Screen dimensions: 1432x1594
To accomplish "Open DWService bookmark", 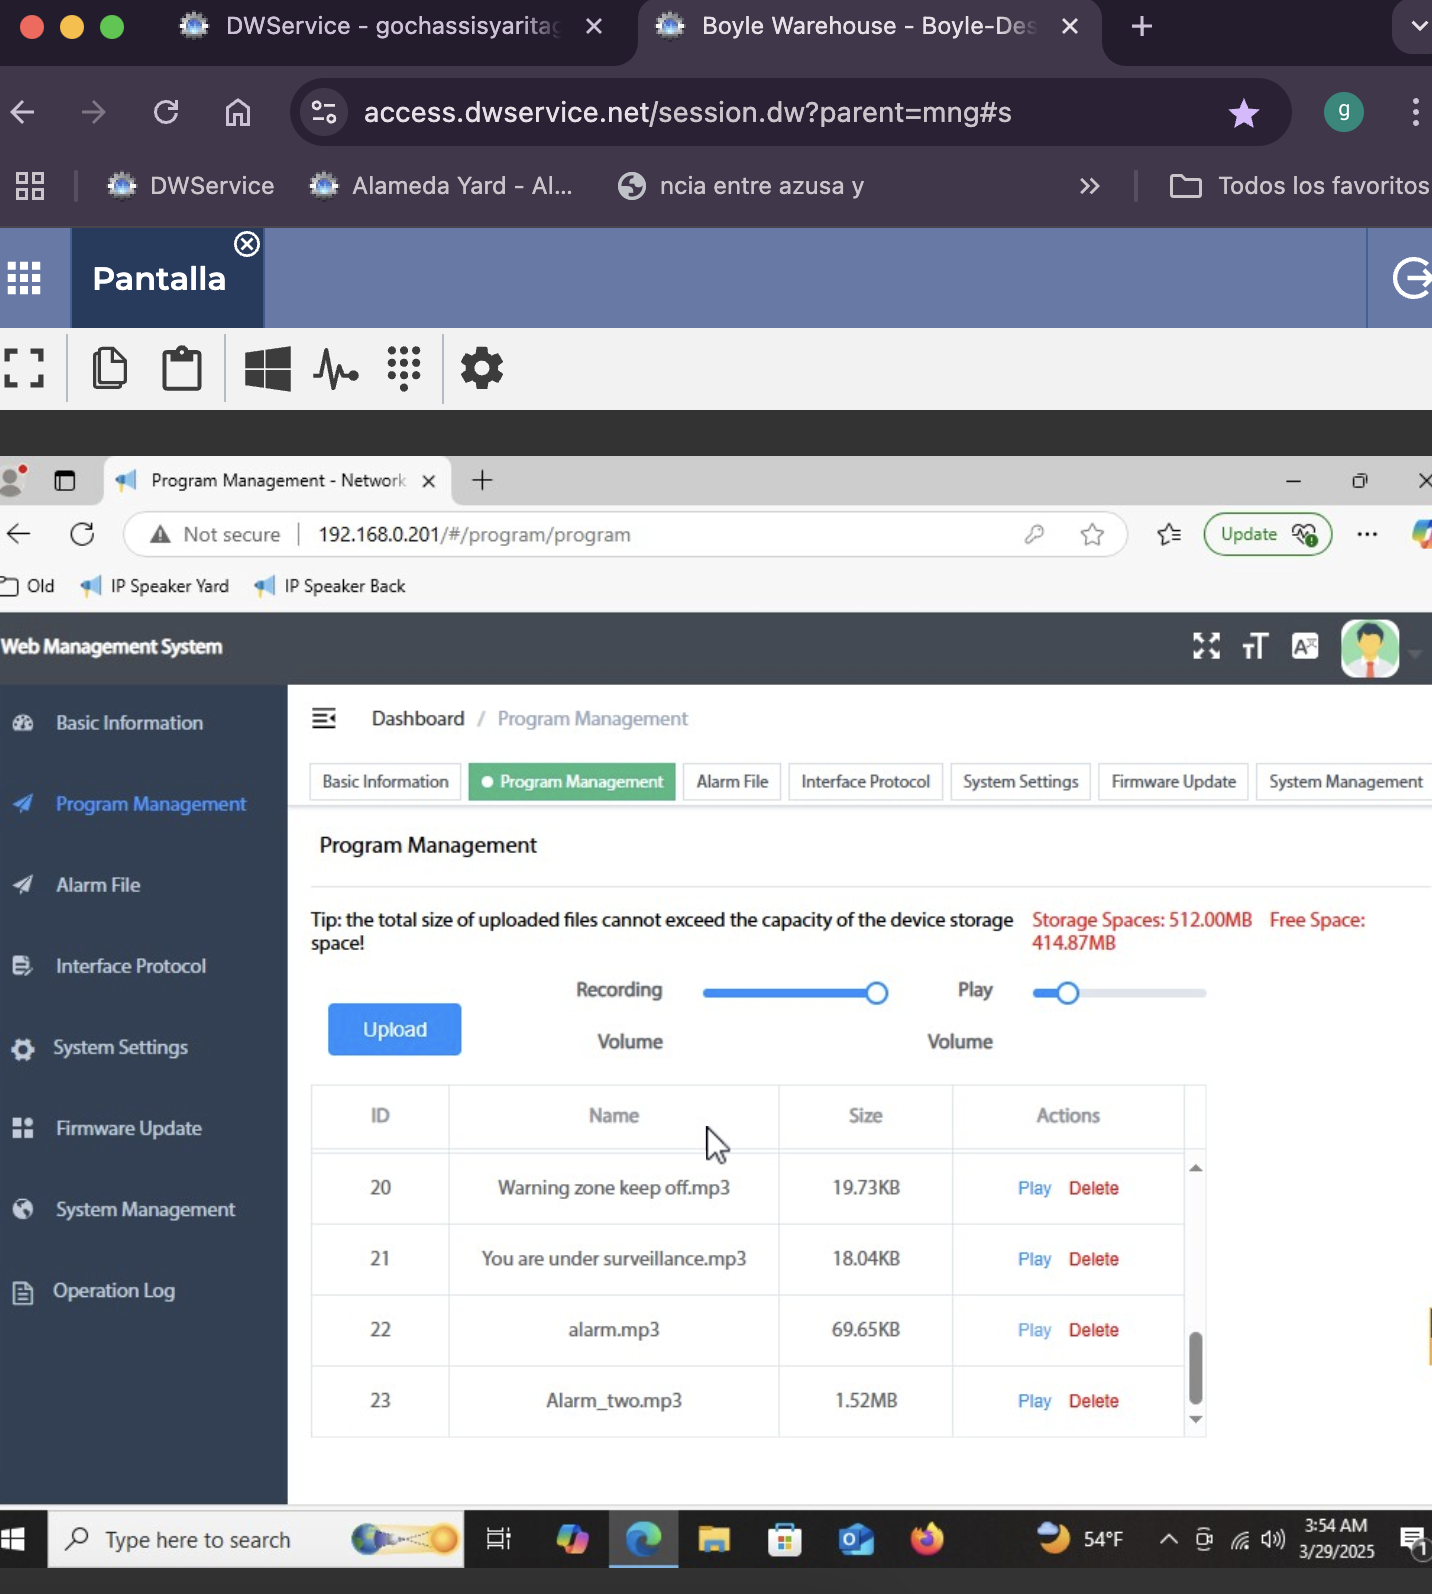I will click(191, 186).
